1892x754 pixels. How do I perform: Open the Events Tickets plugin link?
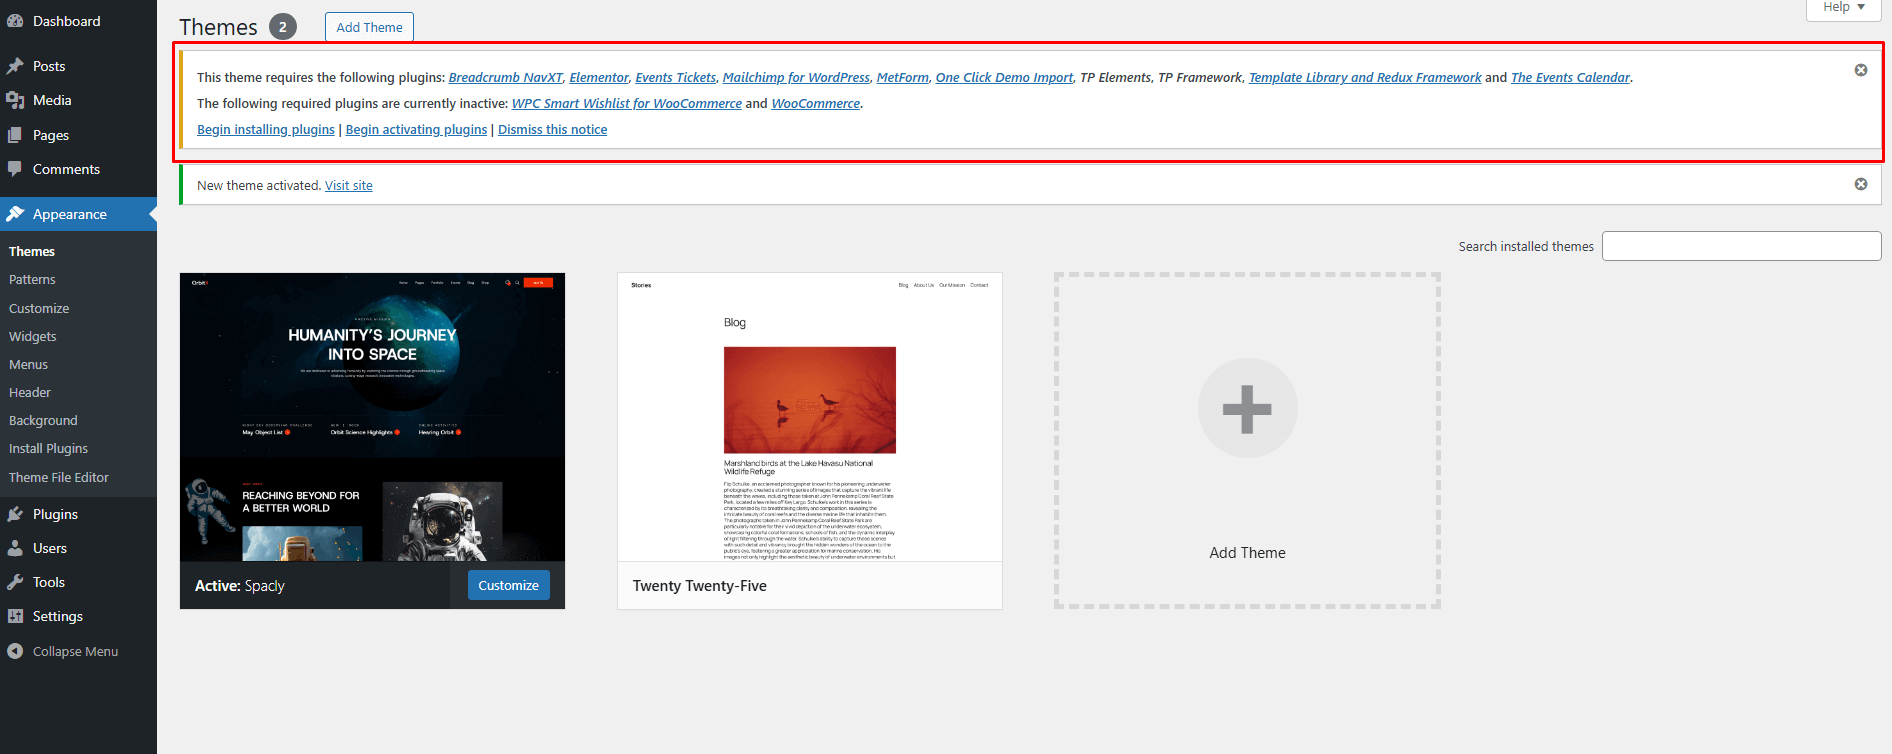pyautogui.click(x=675, y=77)
